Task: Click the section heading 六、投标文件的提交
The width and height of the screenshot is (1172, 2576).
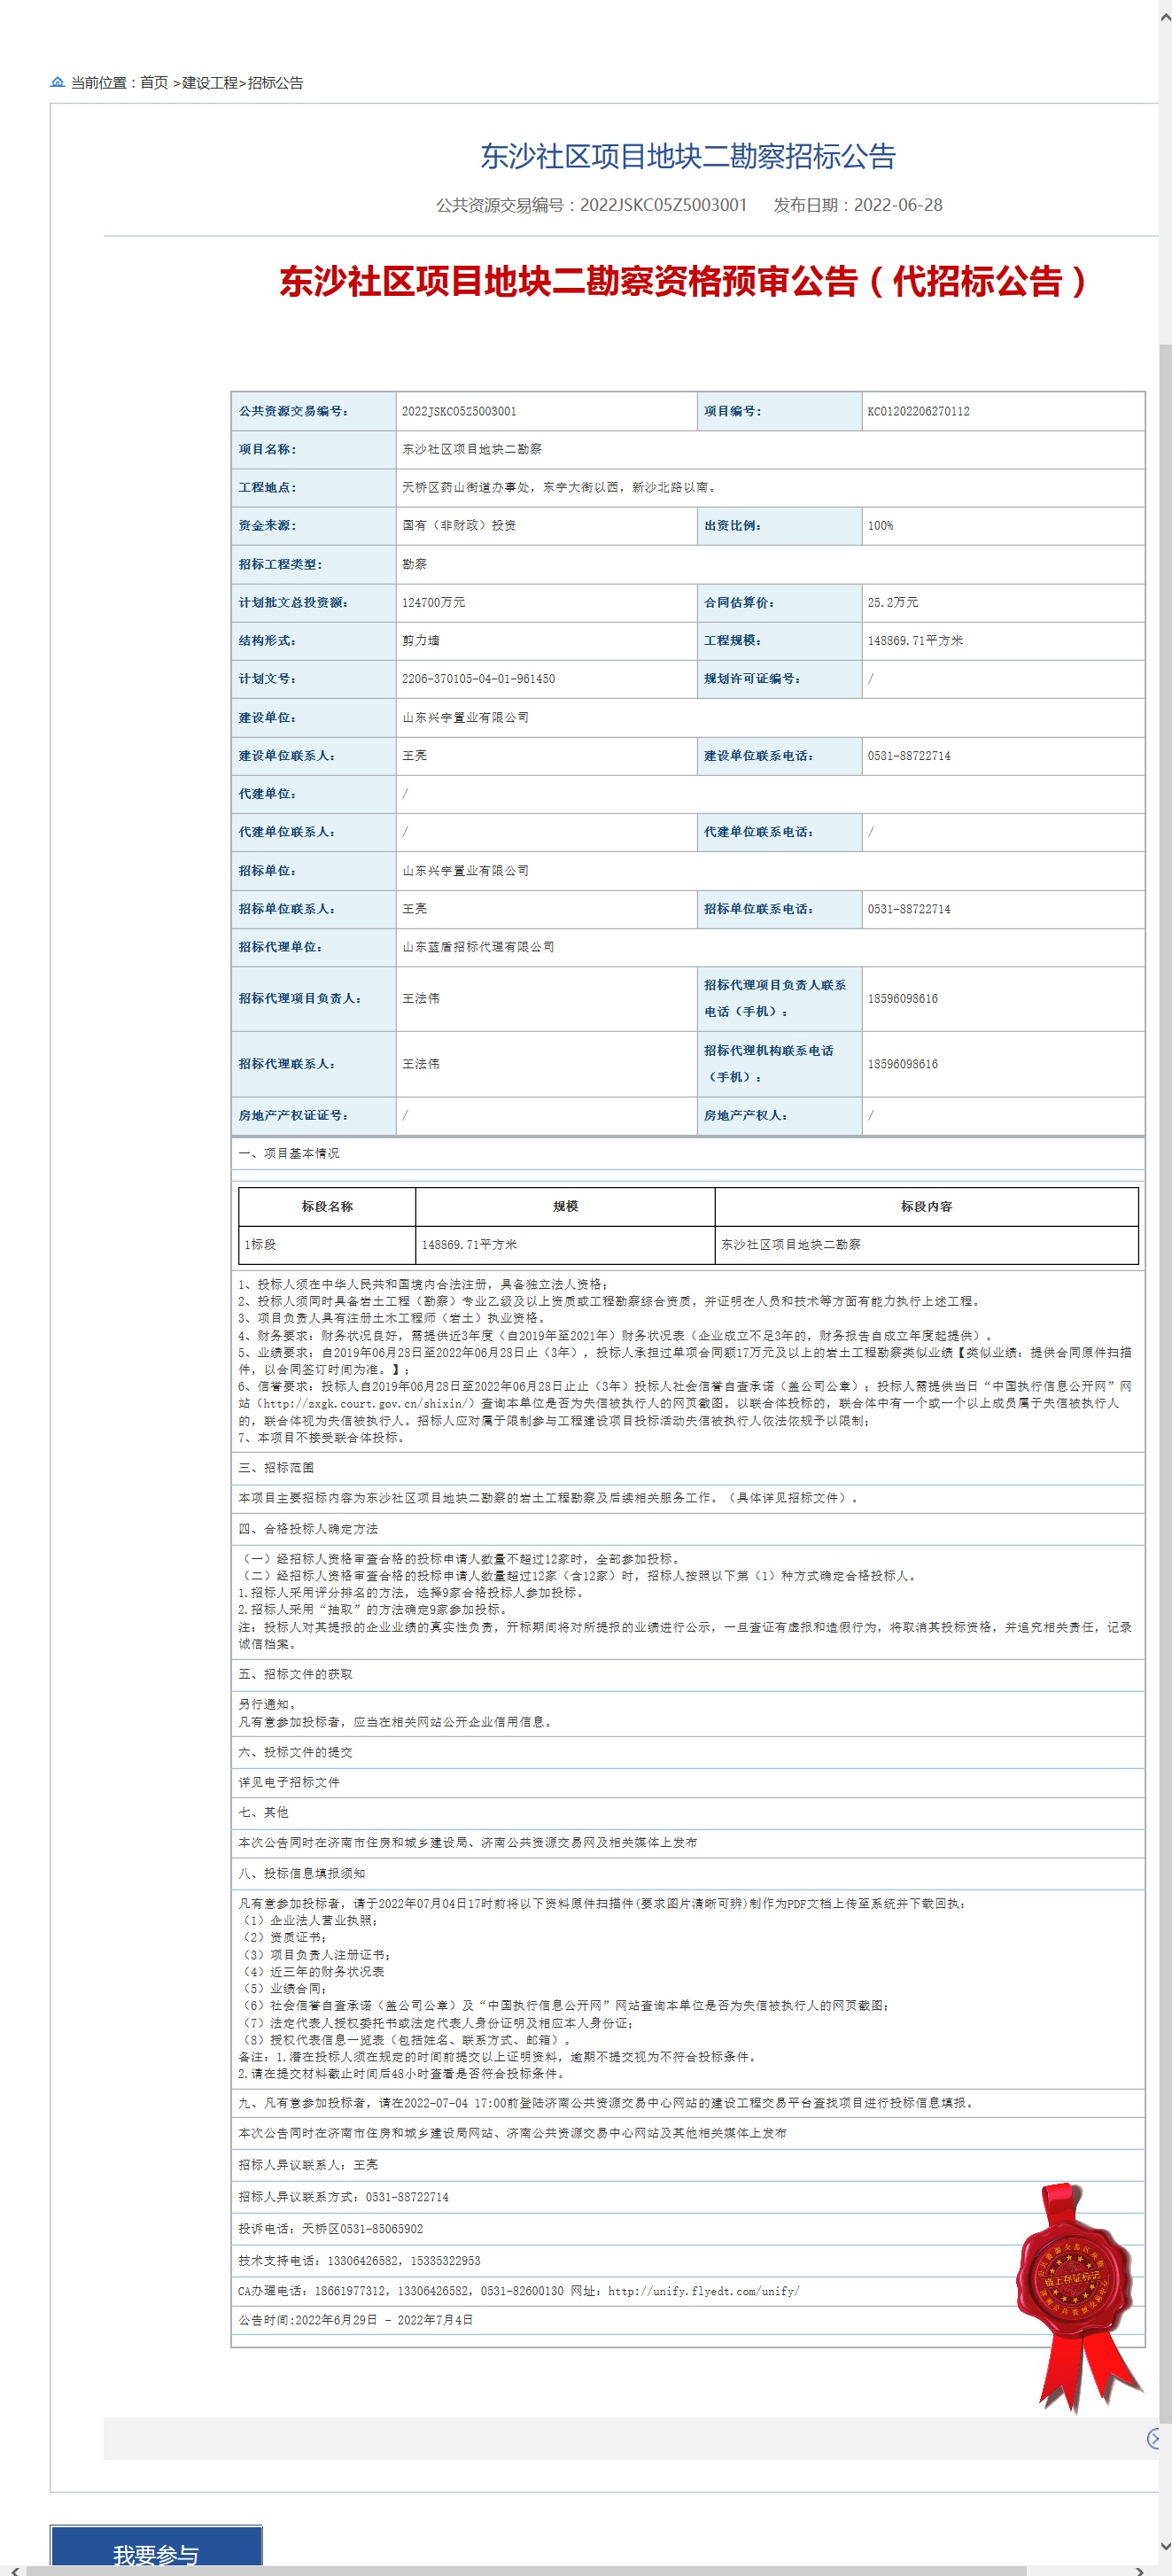Action: (295, 1752)
